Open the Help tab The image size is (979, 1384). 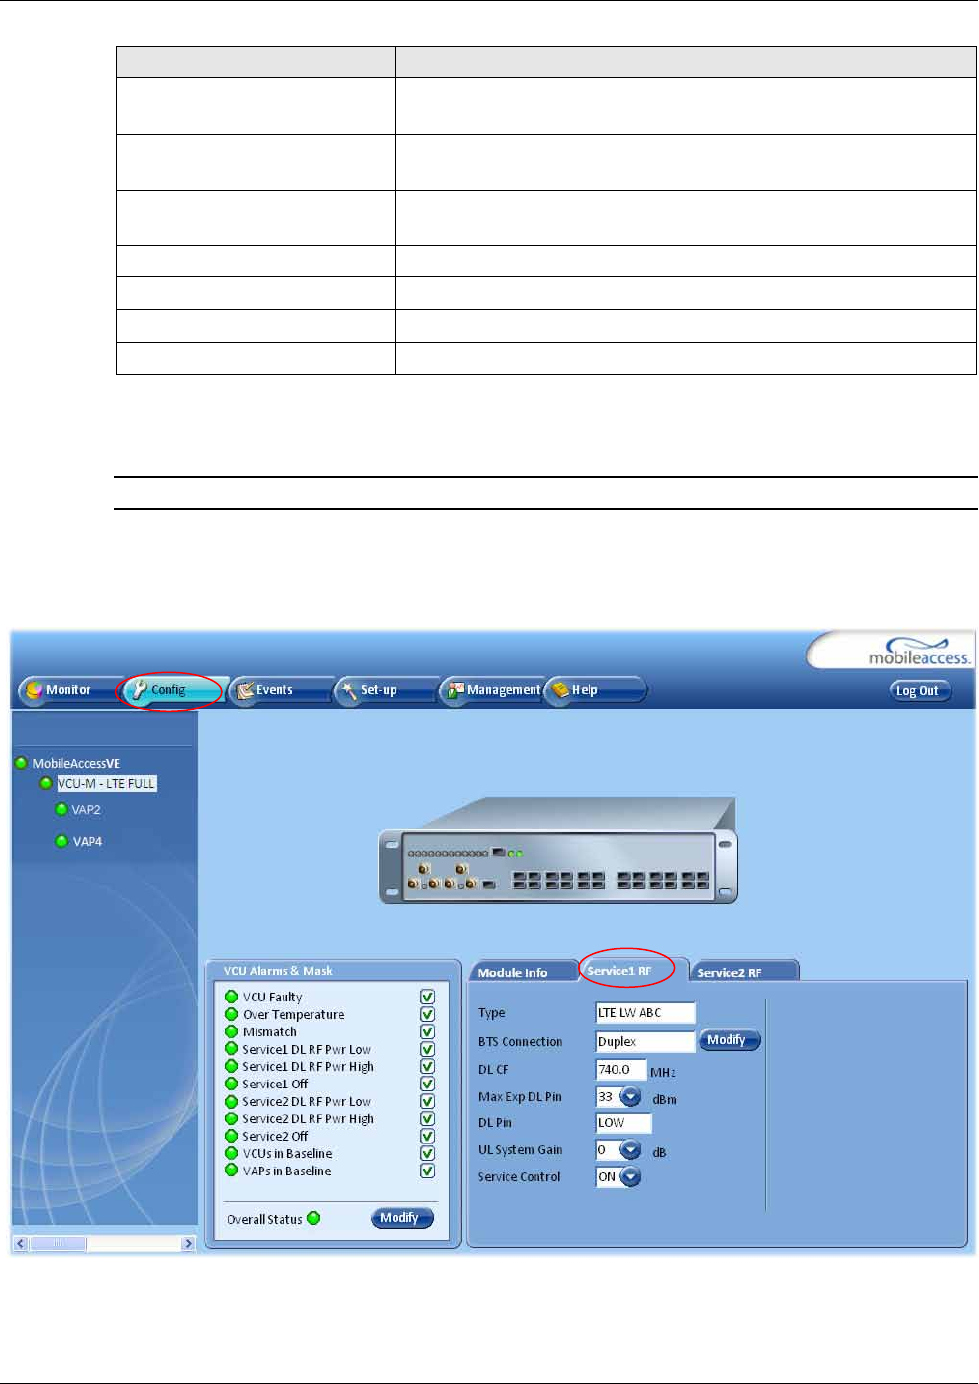pos(596,690)
